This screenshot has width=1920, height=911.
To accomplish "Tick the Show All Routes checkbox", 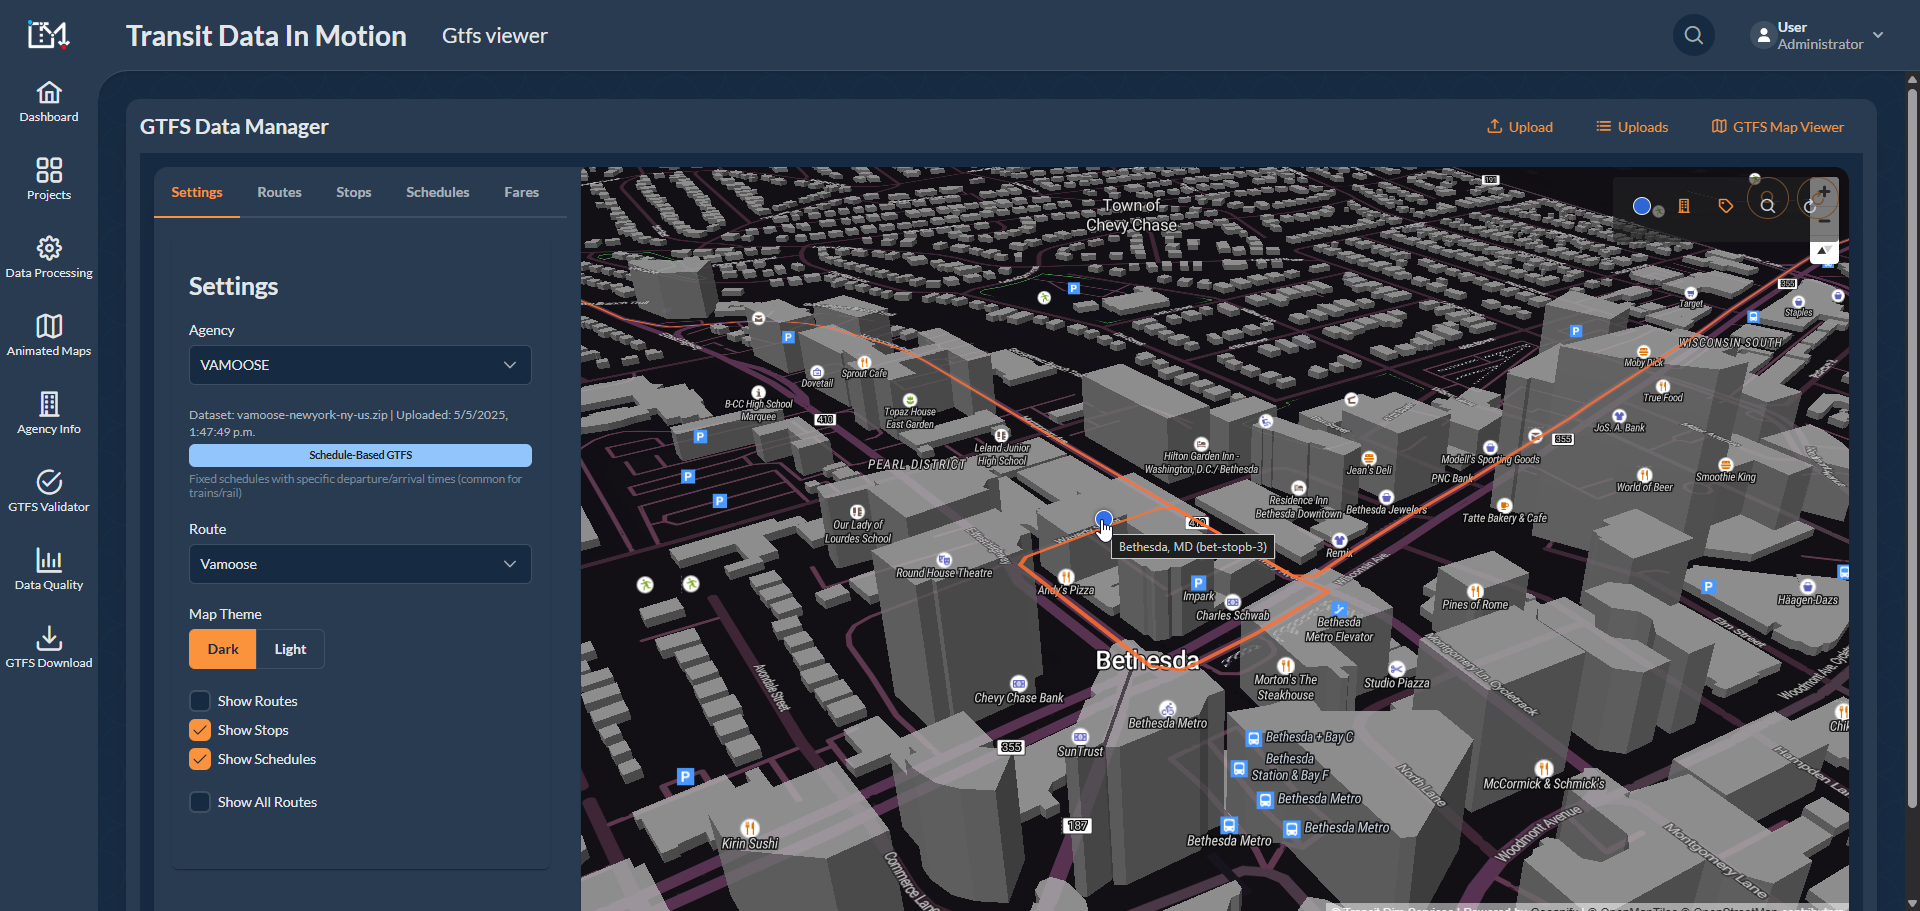I will 200,802.
